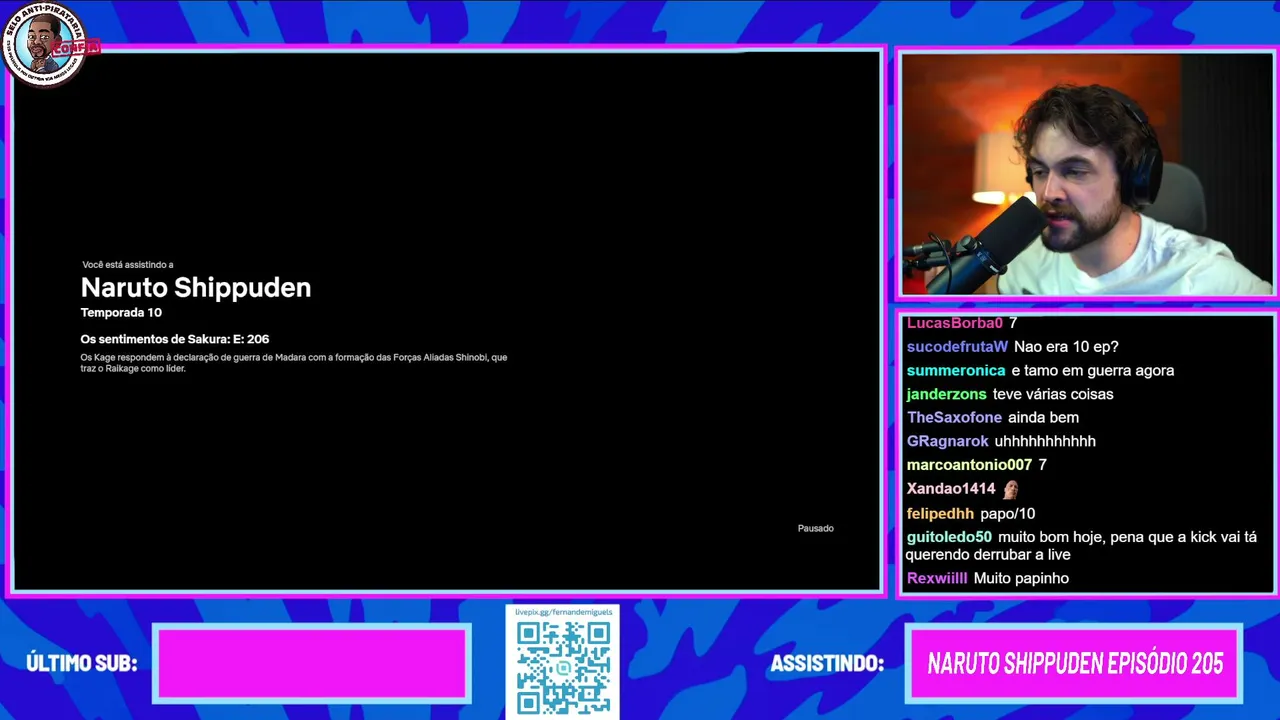Click the "Muito papinho" chat message
This screenshot has width=1280, height=720.
(1021, 579)
